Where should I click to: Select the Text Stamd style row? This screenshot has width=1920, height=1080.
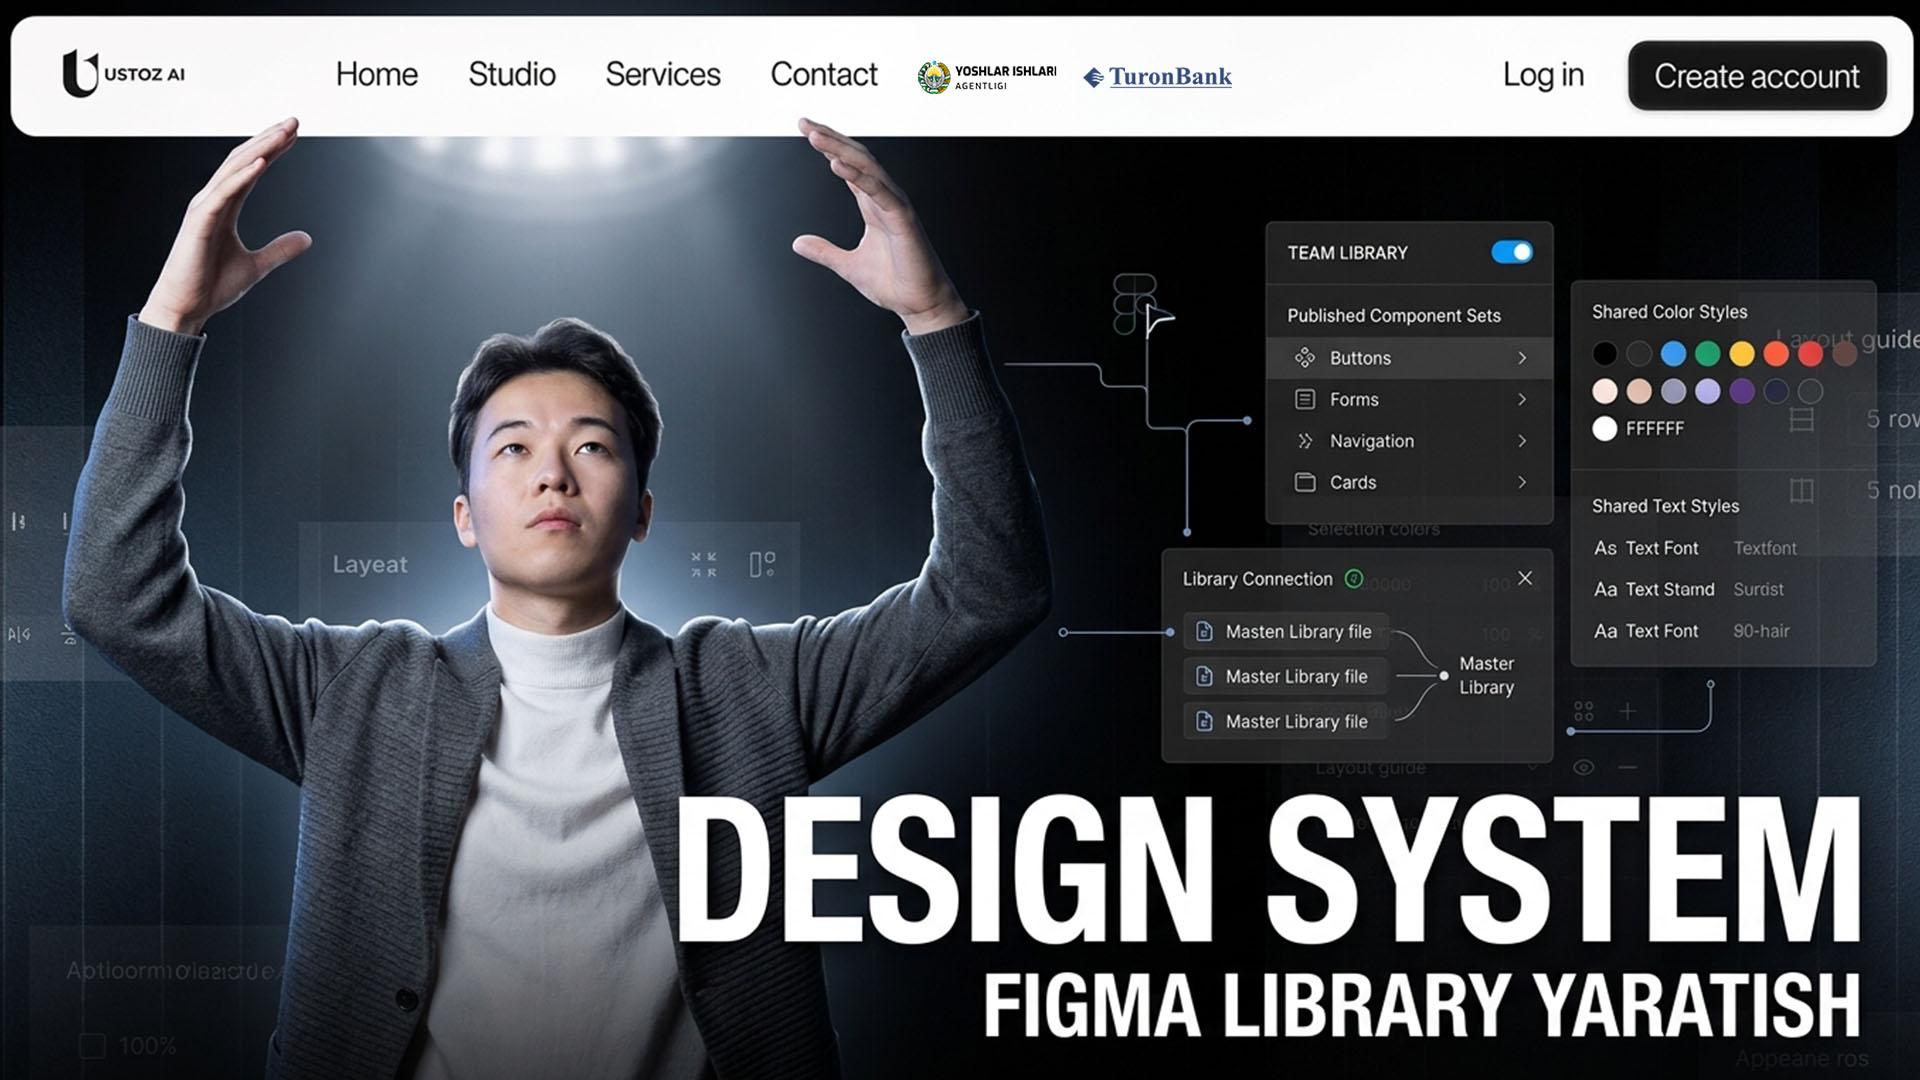pyautogui.click(x=1689, y=589)
